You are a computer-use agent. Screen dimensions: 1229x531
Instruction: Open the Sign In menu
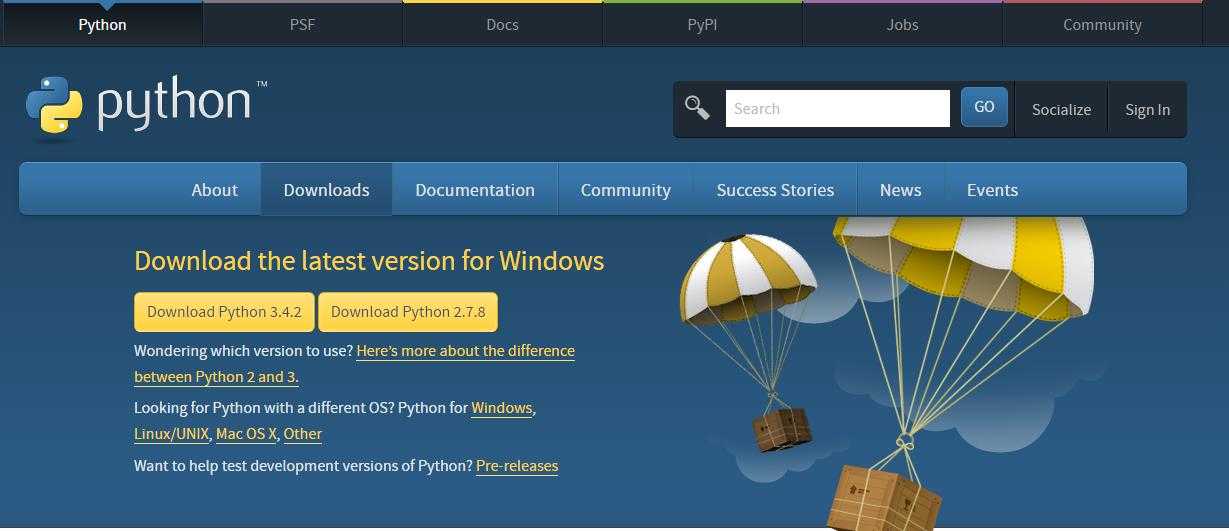click(1147, 109)
